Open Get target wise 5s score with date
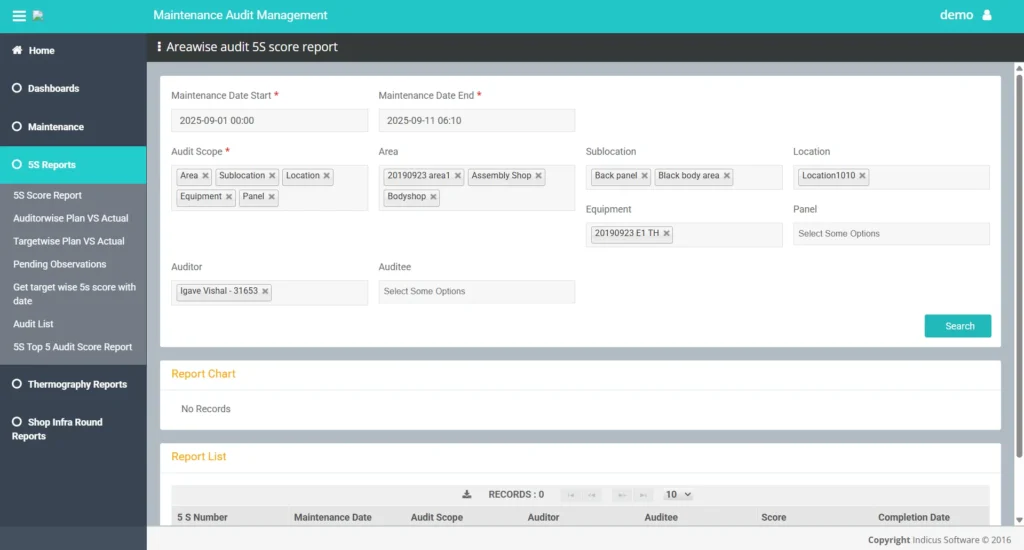Viewport: 1024px width, 550px height. [x=74, y=294]
